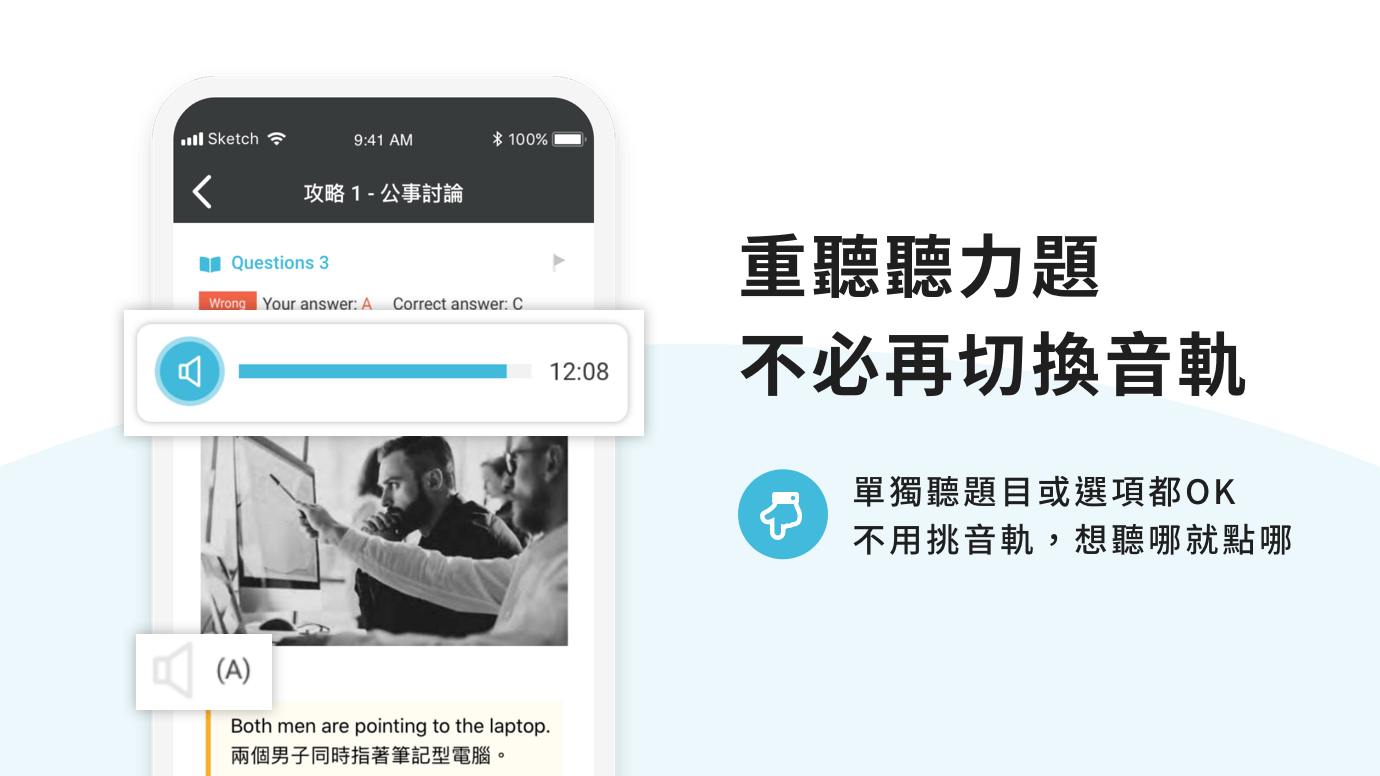Tap the Bluetooth icon in status bar
This screenshot has width=1380, height=776.
[497, 139]
